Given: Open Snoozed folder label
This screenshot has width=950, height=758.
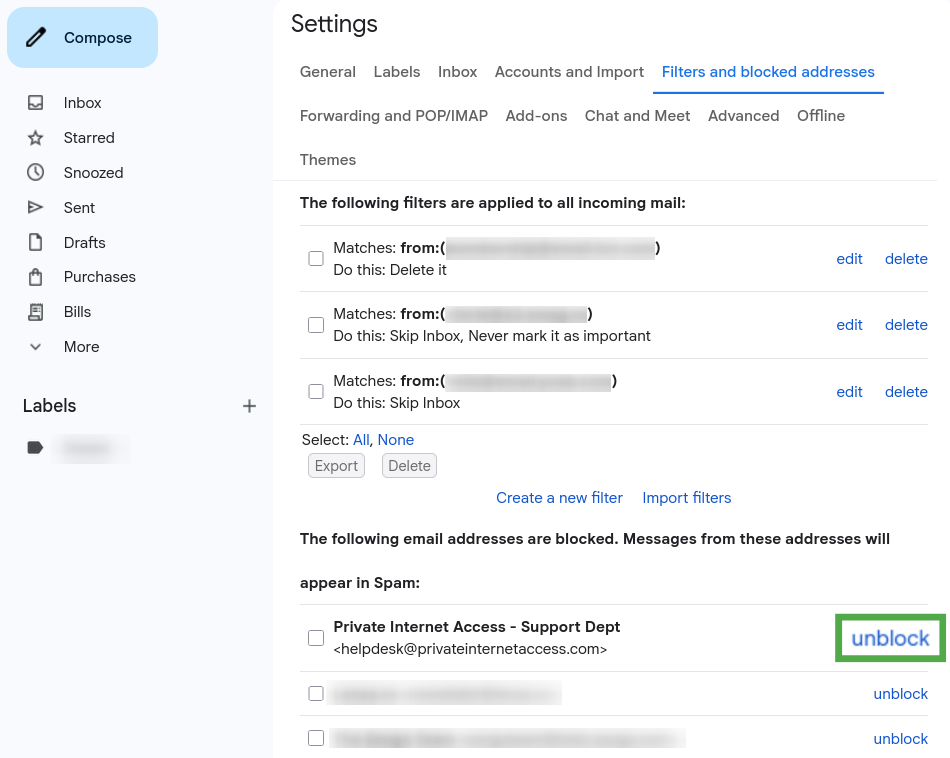Looking at the screenshot, I should 93,173.
